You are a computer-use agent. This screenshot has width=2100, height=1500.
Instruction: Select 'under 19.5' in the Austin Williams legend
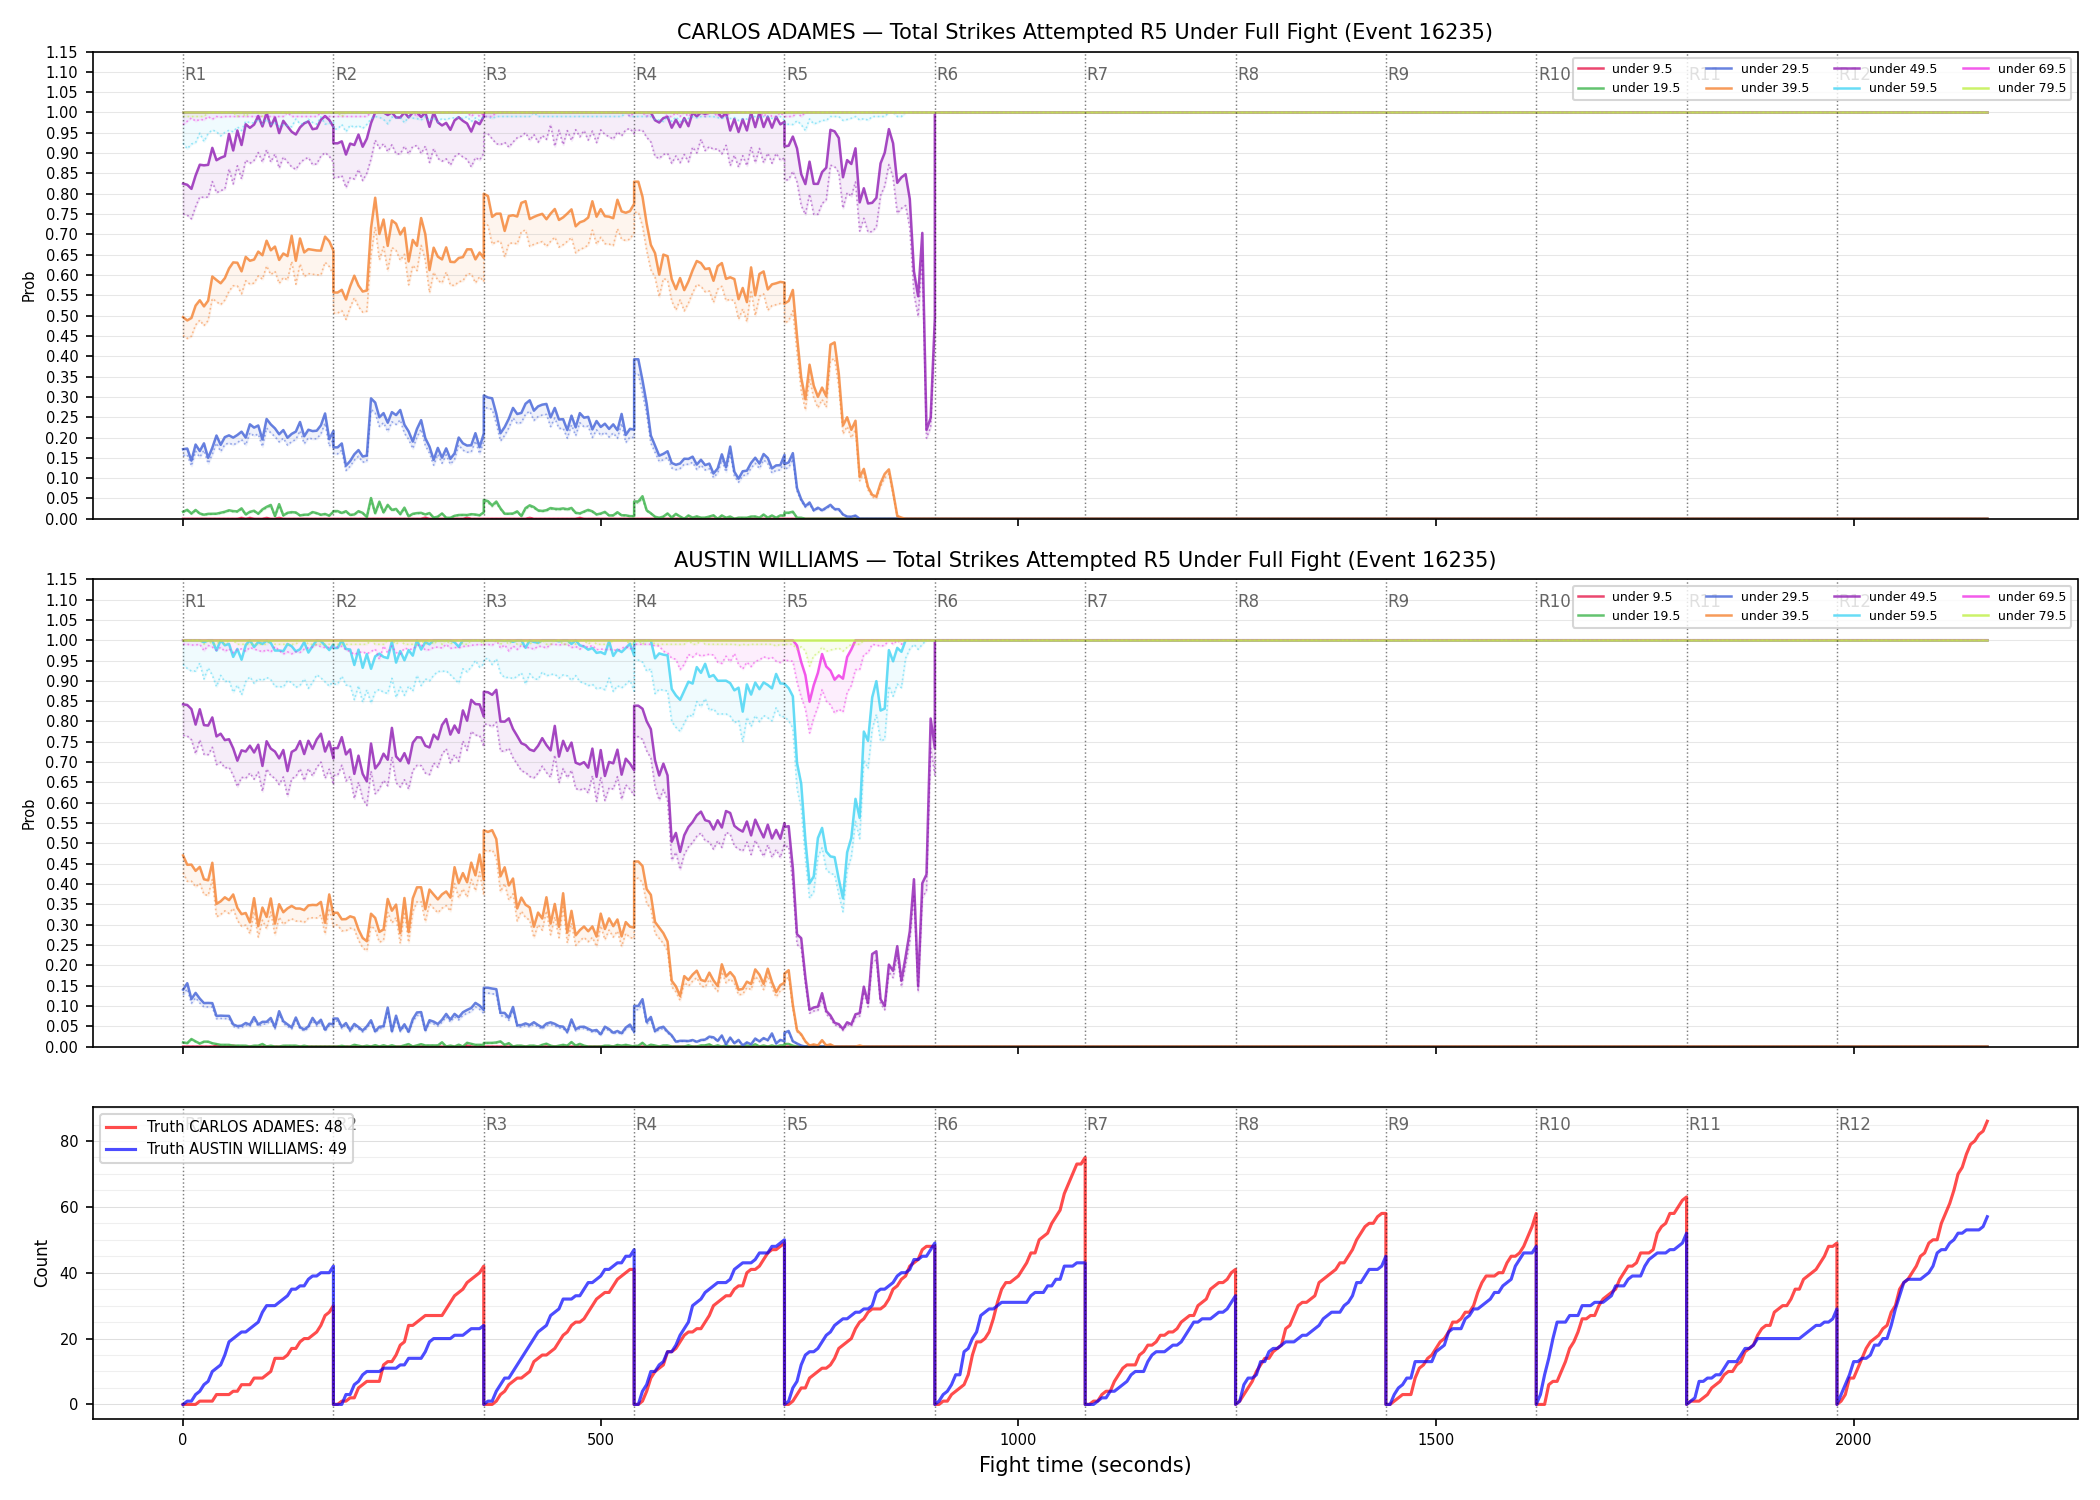click(x=1629, y=616)
